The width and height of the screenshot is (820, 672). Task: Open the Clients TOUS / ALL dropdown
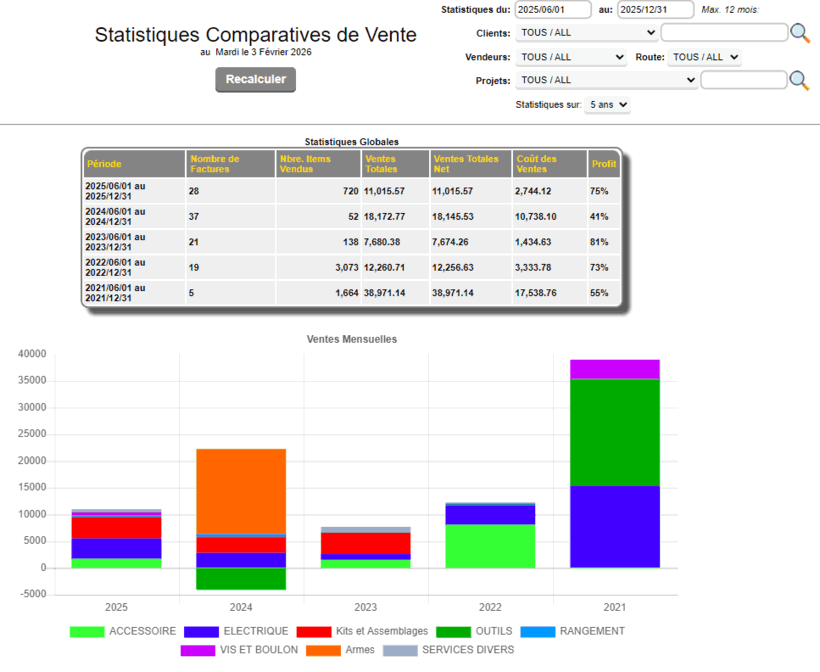point(587,33)
